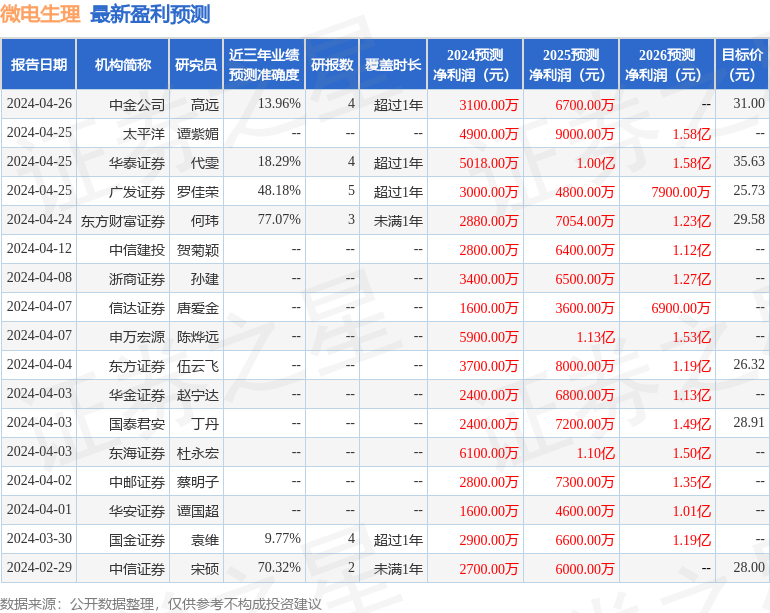Click target price 28.91
The height and width of the screenshot is (613, 770).
[x=749, y=422]
